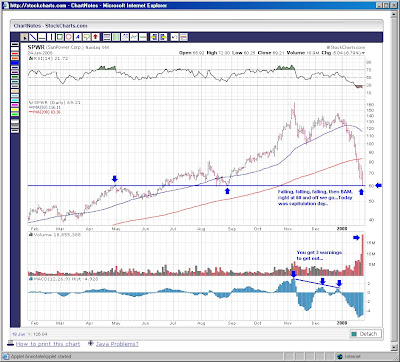Click the yellow left-arrow toolbar icon
Viewport: 400px width, 362px height.
[154, 37]
